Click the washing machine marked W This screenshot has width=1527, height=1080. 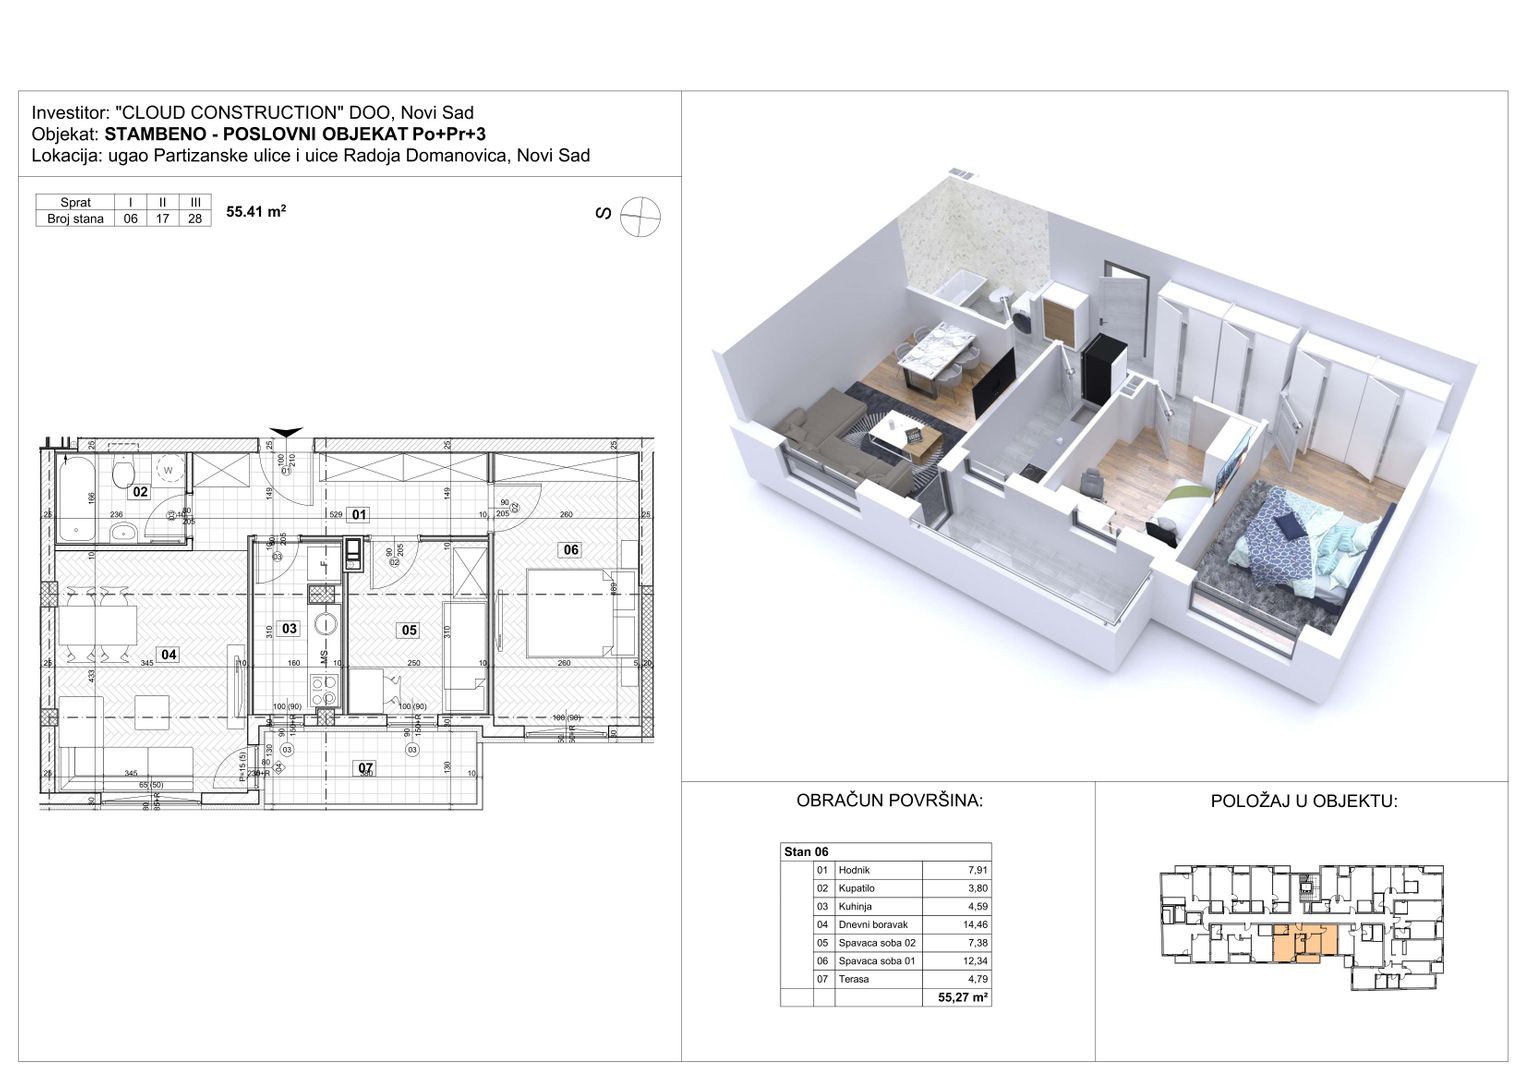tap(168, 470)
